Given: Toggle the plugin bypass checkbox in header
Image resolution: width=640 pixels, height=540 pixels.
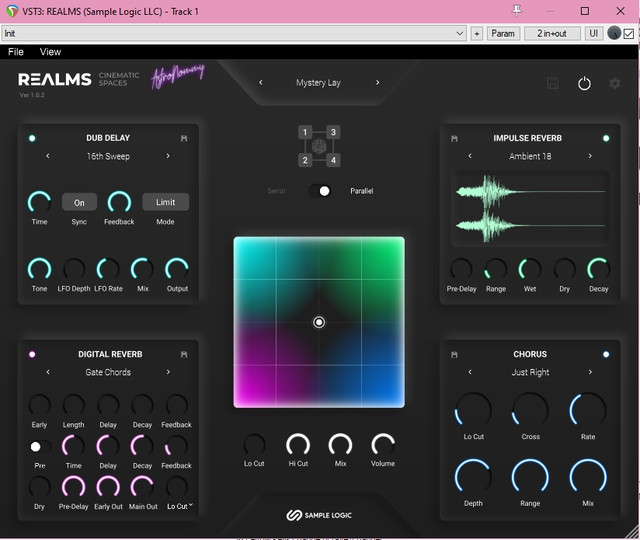Looking at the screenshot, I should click(x=629, y=33).
